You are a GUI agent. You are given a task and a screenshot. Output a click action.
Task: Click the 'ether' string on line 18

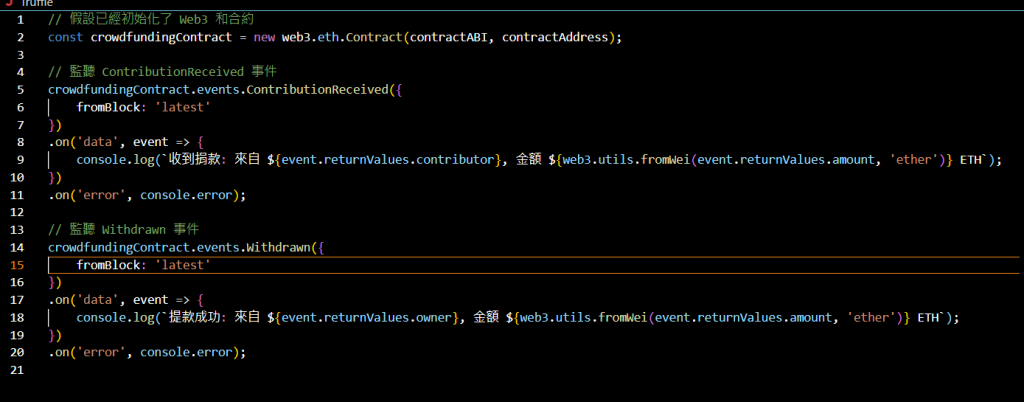(x=872, y=318)
